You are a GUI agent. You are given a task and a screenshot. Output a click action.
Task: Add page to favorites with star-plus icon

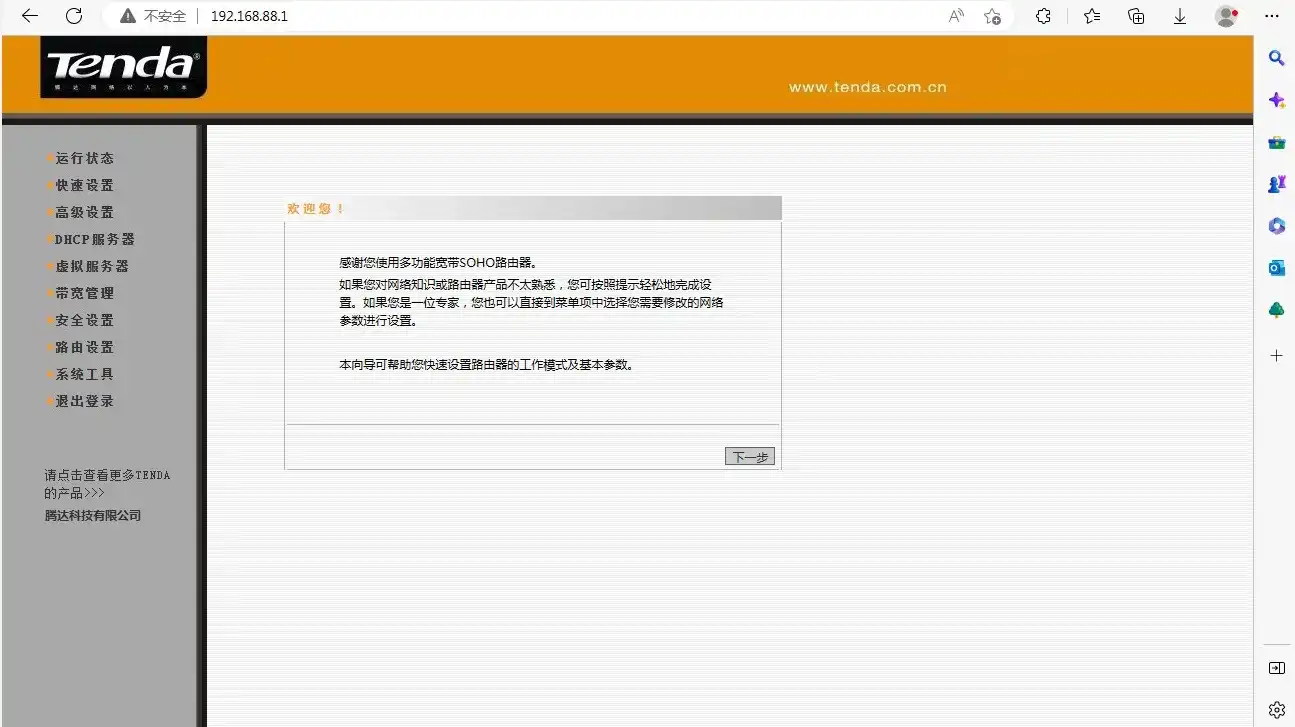point(992,16)
